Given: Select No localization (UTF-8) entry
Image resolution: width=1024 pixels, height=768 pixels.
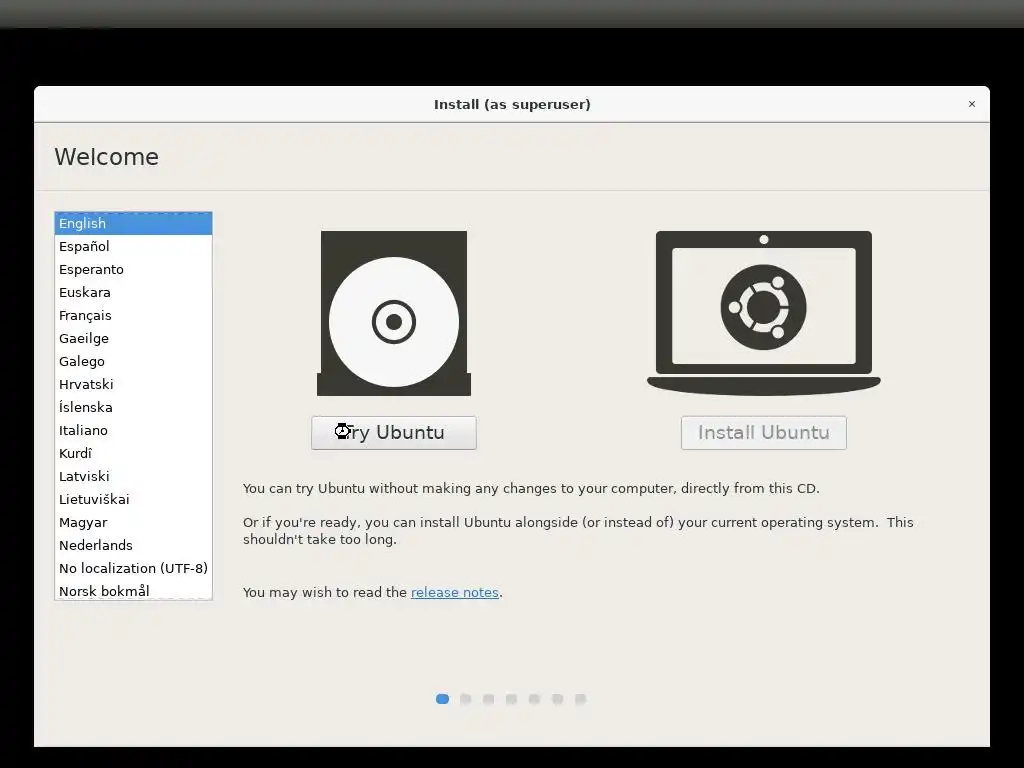Looking at the screenshot, I should [x=133, y=568].
